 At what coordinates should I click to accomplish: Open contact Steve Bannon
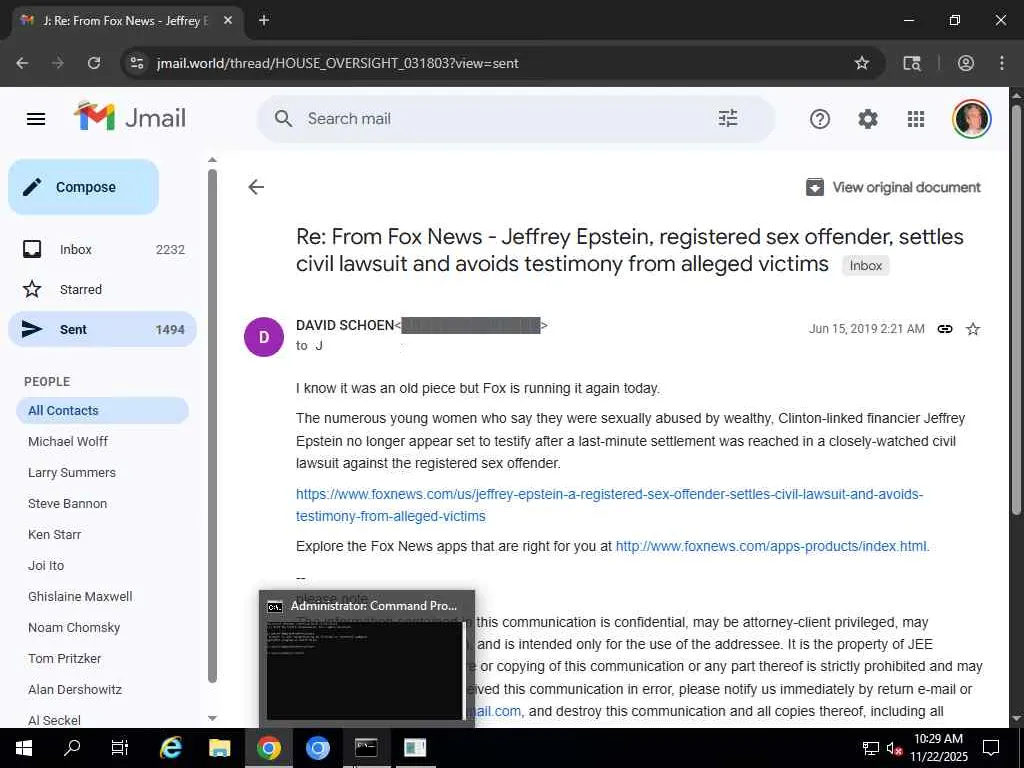67,504
